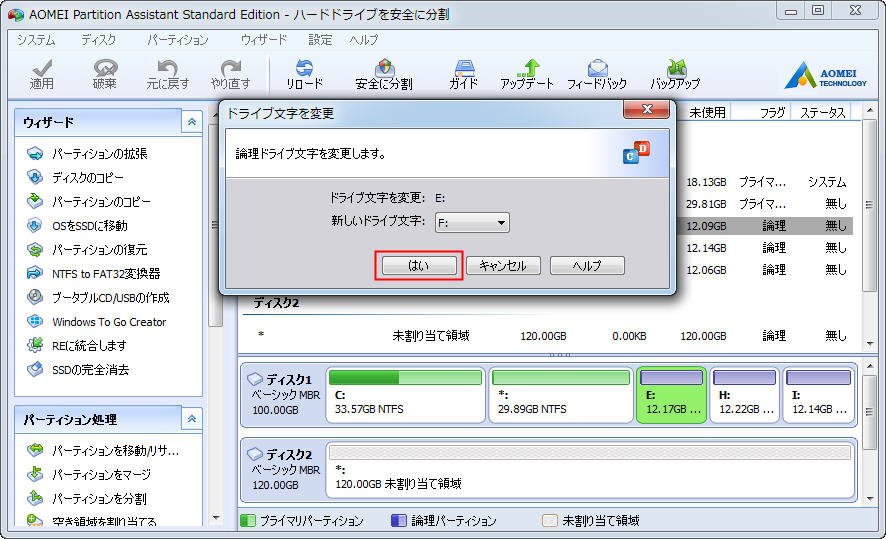Collapse the ウィザード panel
The width and height of the screenshot is (886, 539).
tap(192, 122)
